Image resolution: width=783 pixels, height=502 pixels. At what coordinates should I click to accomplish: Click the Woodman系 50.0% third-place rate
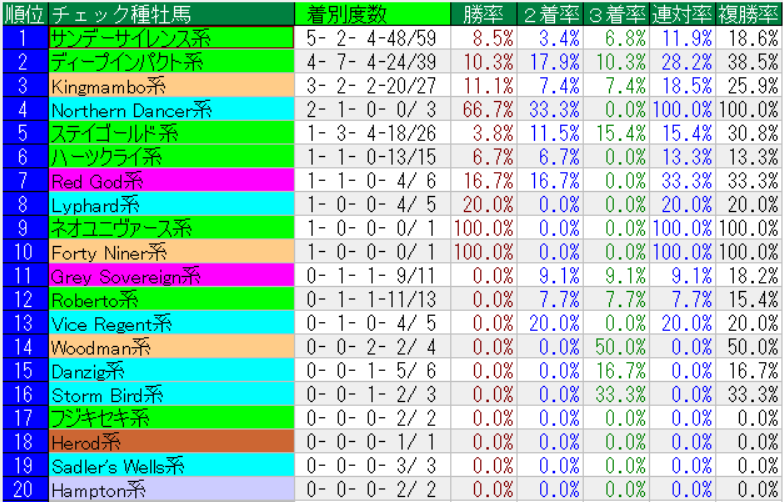point(617,347)
